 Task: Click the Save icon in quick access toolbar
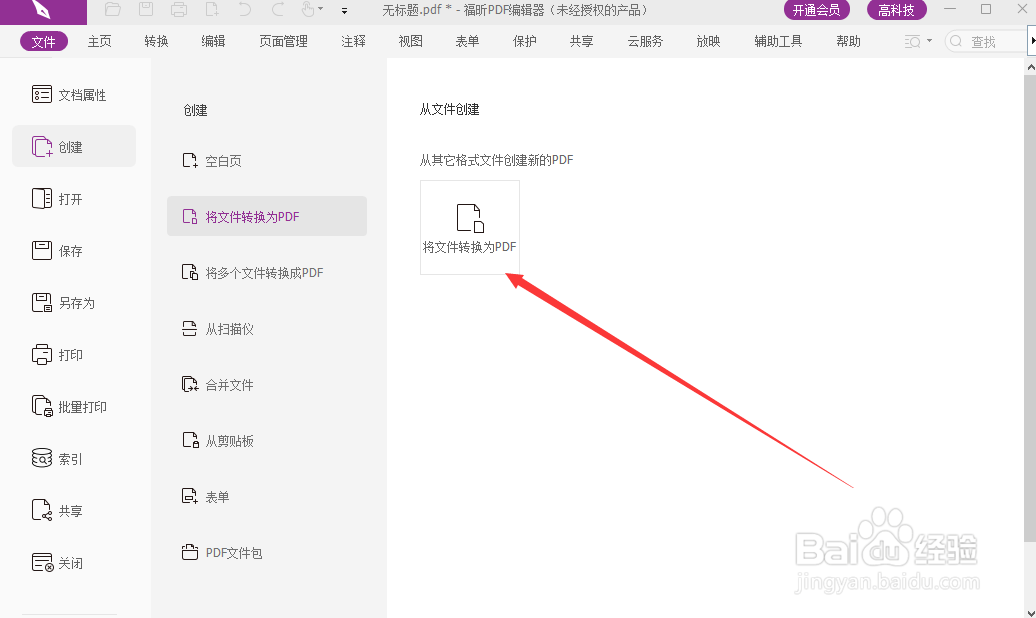(x=146, y=10)
